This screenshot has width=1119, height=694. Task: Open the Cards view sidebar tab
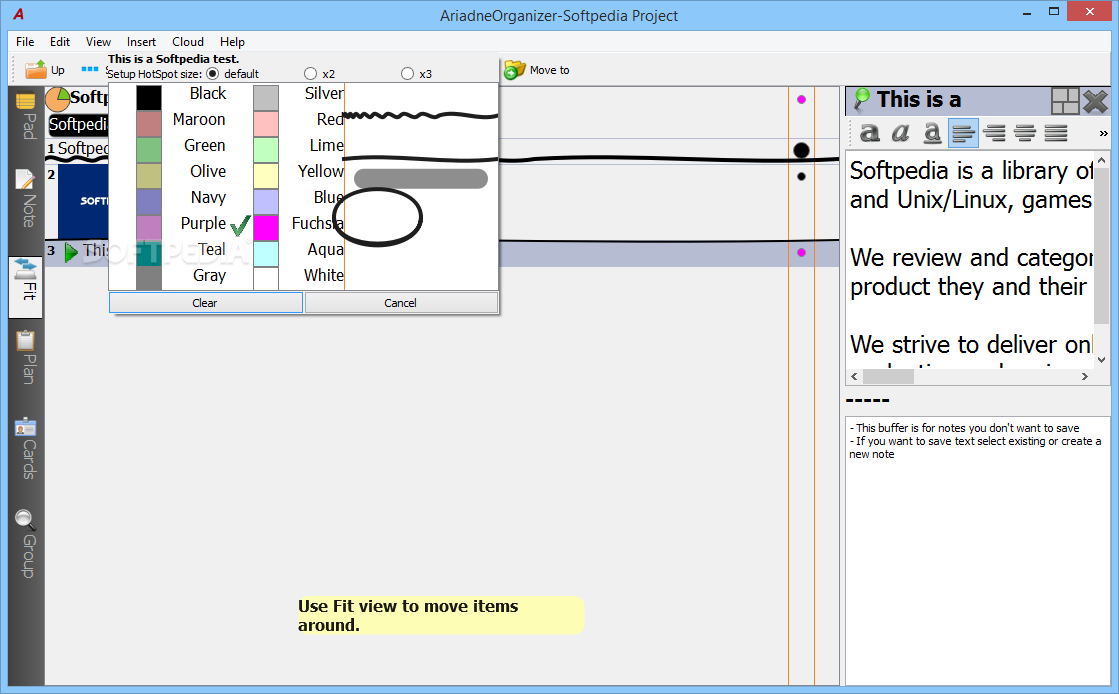(26, 448)
